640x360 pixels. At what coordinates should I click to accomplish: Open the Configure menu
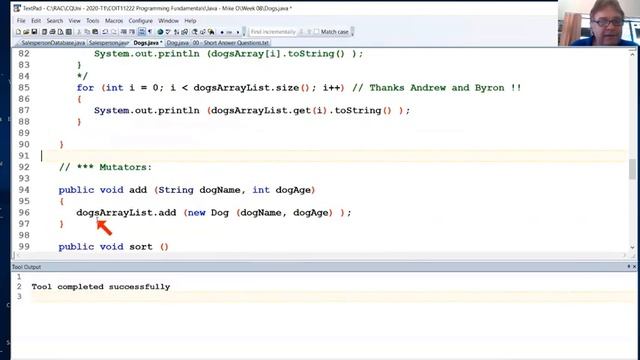(140, 20)
